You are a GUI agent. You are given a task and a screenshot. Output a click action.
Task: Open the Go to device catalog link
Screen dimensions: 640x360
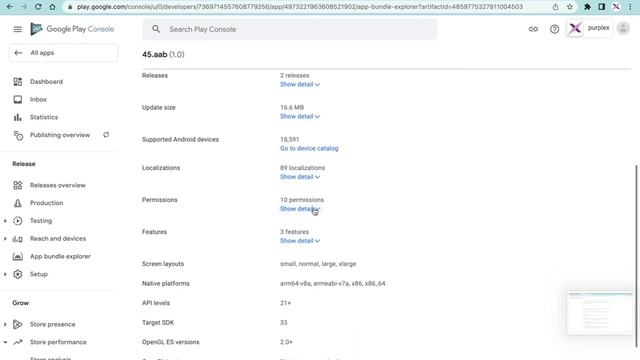(309, 149)
